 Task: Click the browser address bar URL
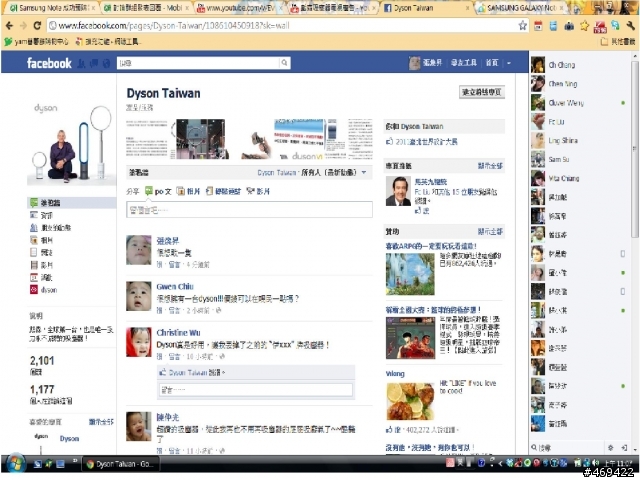coord(174,26)
